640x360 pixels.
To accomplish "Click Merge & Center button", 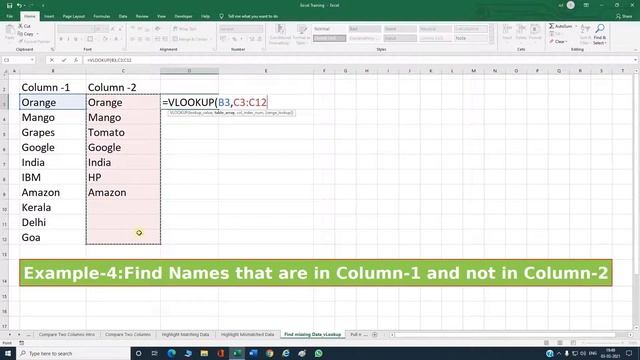I will 190,39.
